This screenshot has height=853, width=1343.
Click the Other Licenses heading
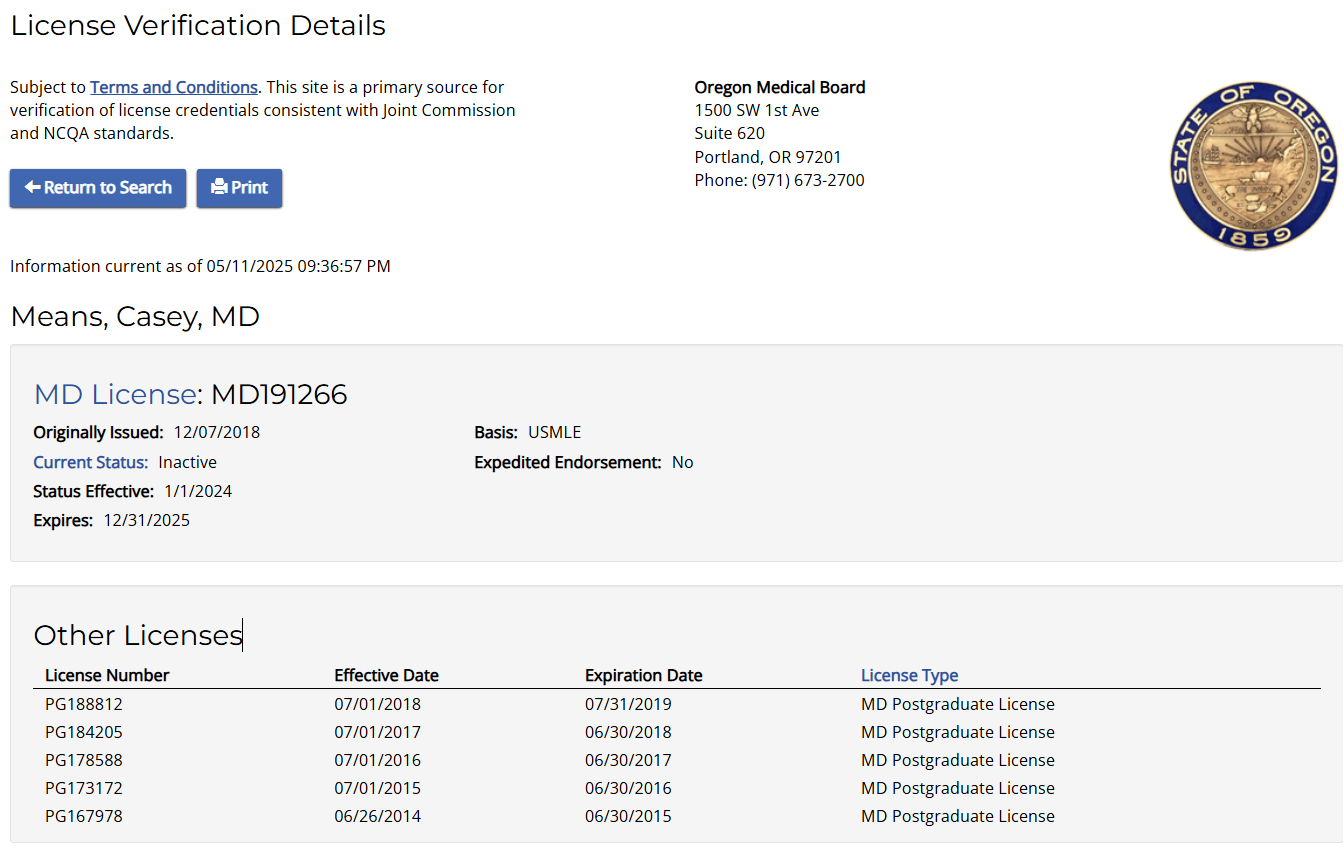[x=138, y=635]
